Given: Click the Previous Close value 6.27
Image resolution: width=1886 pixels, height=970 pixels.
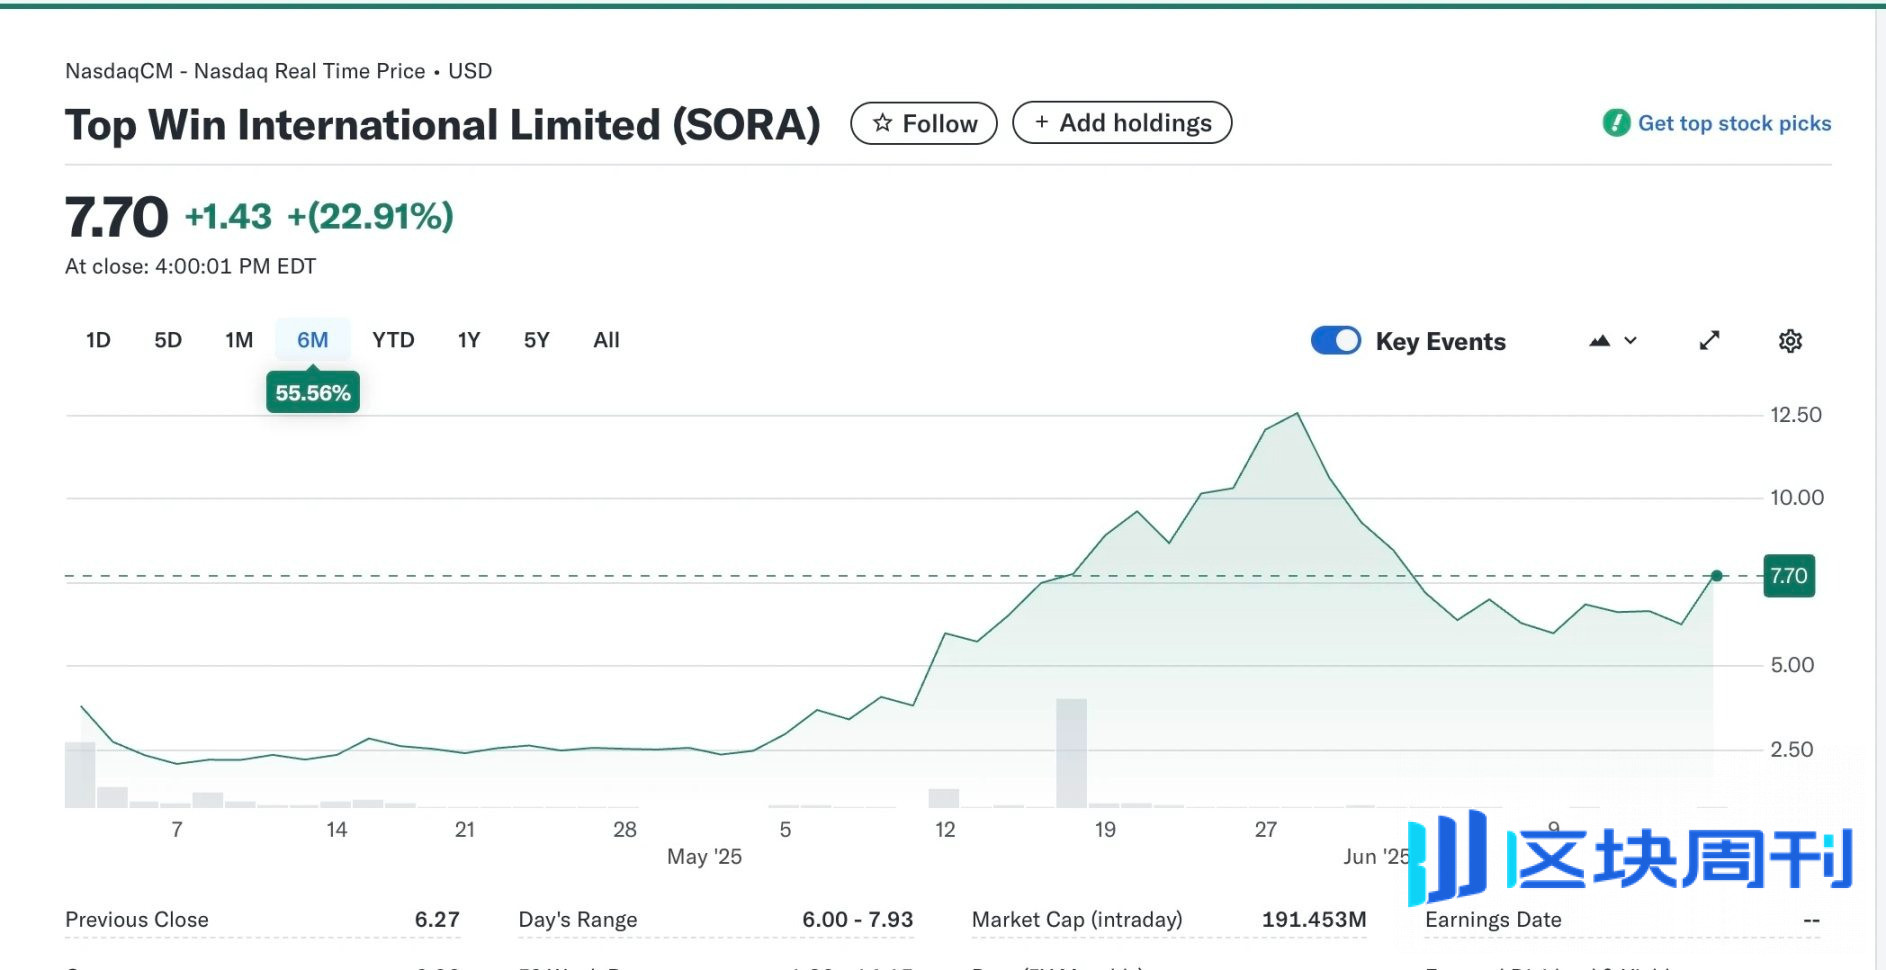Looking at the screenshot, I should 437,919.
